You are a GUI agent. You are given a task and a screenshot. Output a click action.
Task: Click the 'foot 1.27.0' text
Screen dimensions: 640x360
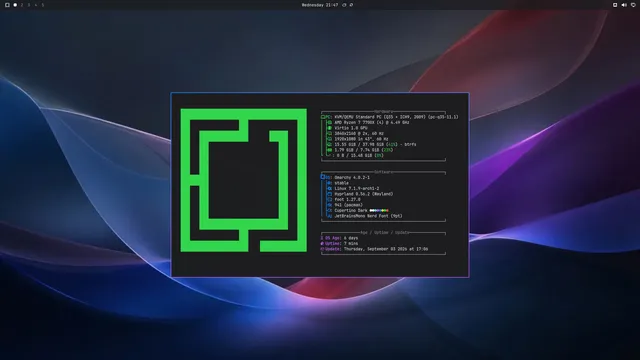(x=347, y=200)
